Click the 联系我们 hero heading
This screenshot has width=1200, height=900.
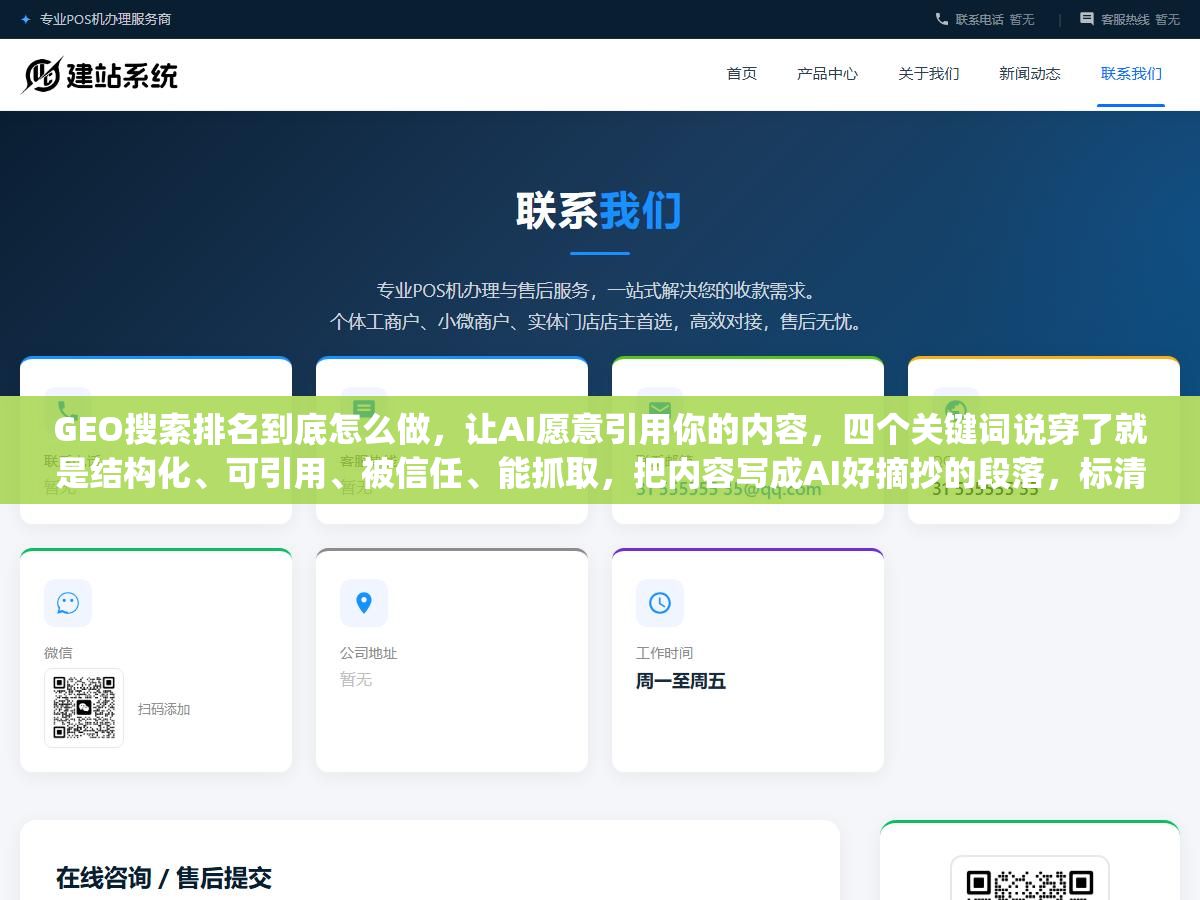(599, 212)
